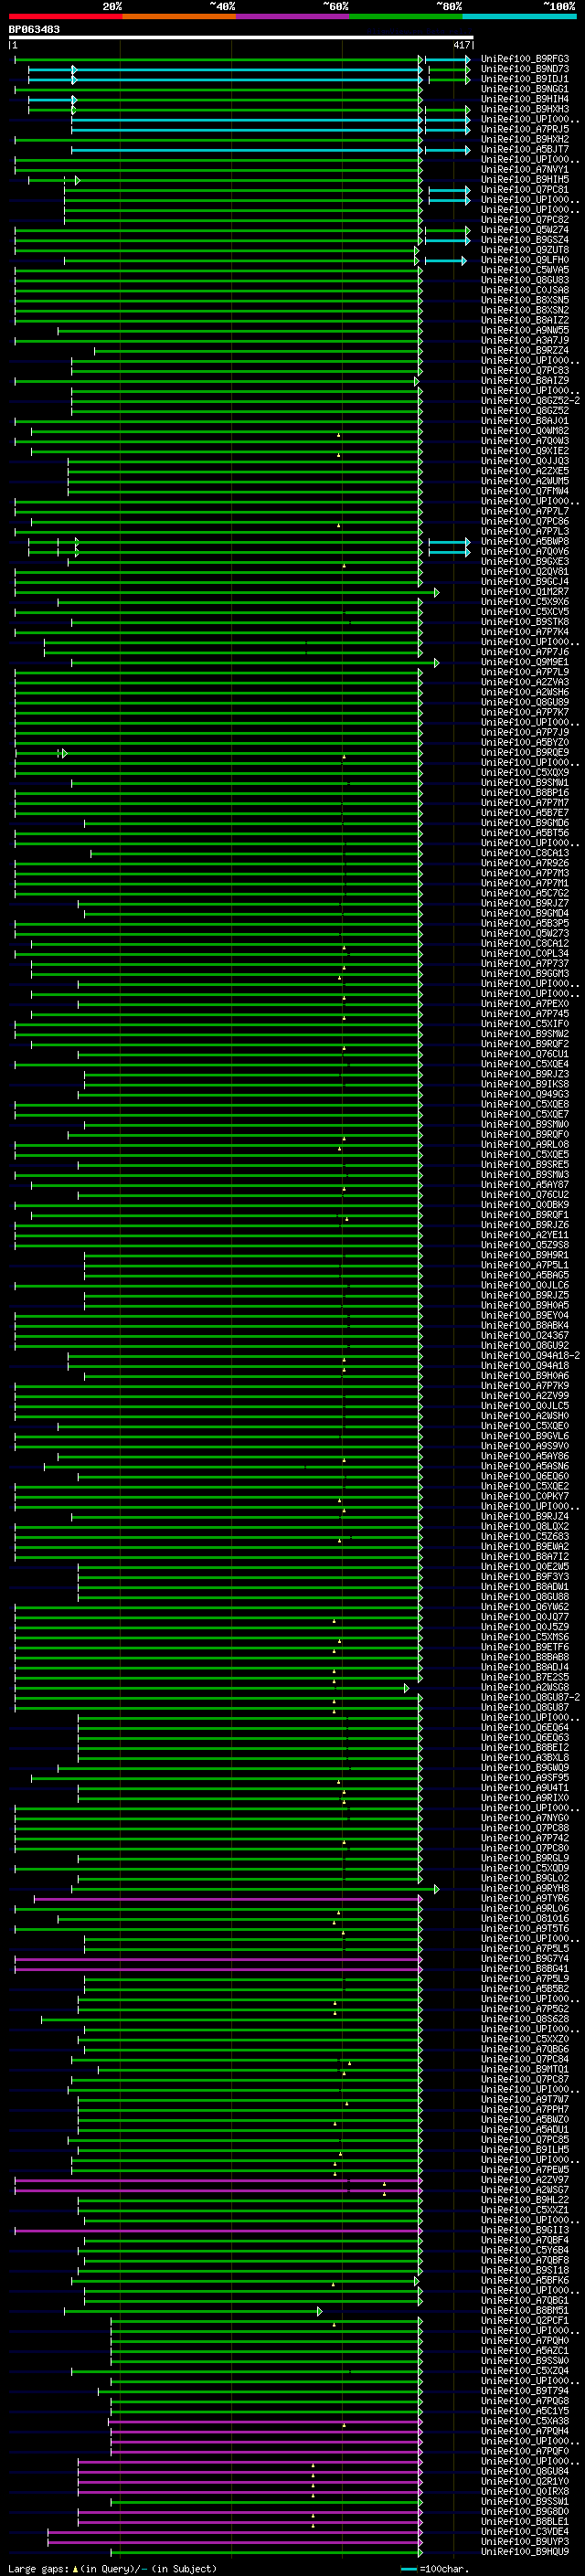
Task: Select the UniRef100_A2ZXE5 label
Action: (x=525, y=471)
